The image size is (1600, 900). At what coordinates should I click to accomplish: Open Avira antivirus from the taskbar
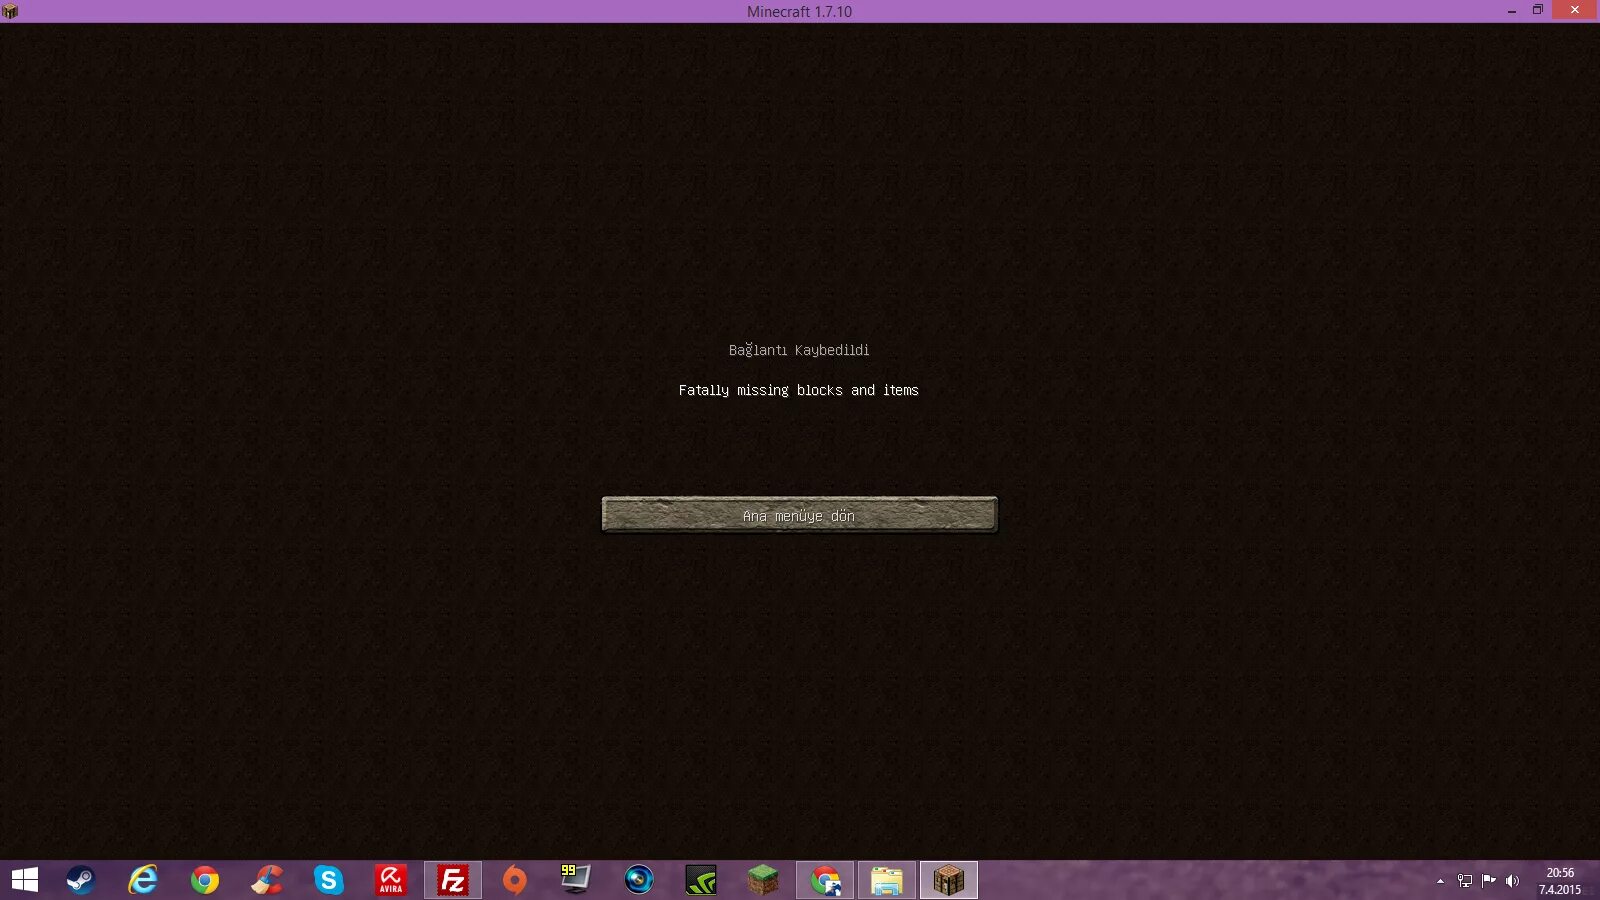(390, 880)
